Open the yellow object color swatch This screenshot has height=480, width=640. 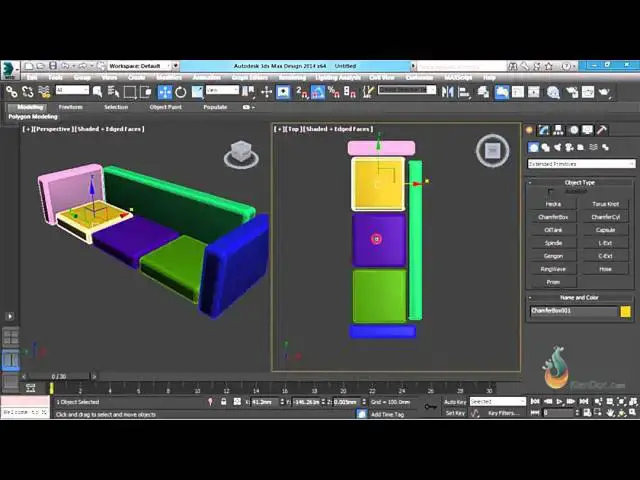626,311
